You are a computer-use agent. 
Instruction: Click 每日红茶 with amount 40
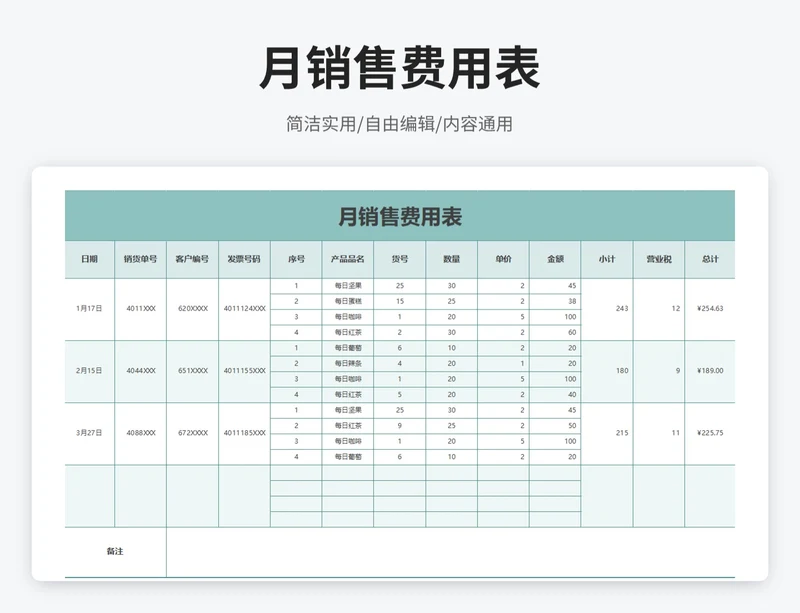point(347,395)
